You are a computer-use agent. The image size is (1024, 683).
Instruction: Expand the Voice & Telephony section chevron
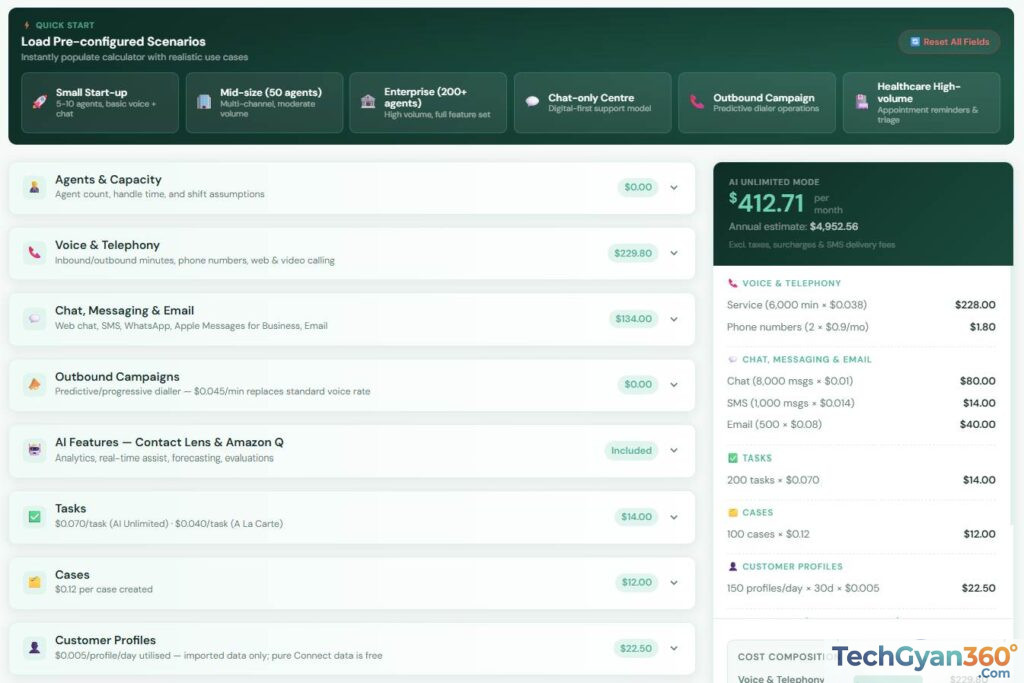(x=674, y=253)
